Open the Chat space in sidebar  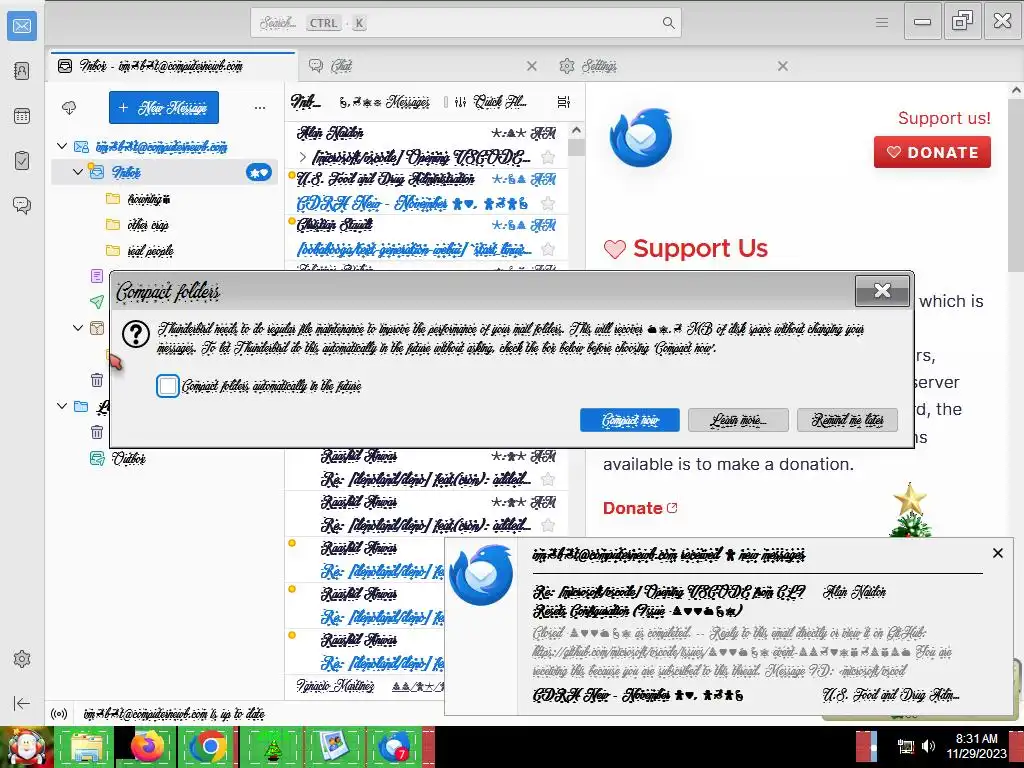(22, 206)
